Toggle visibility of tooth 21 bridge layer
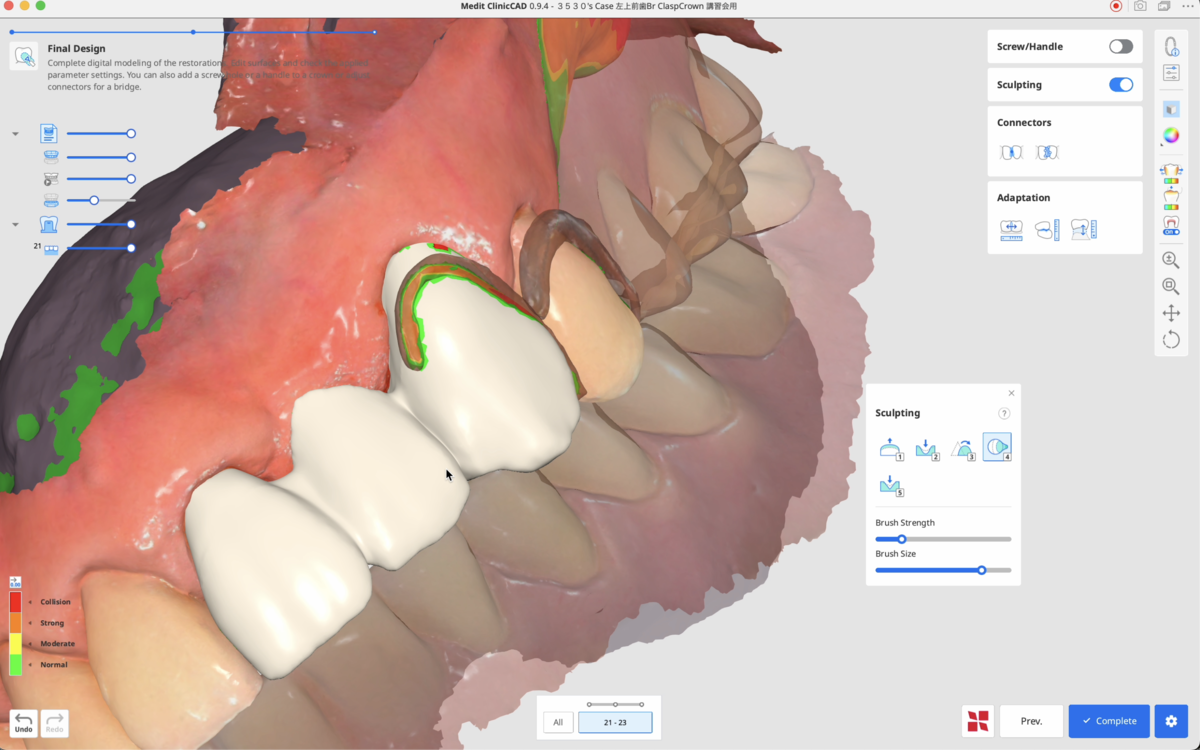The width and height of the screenshot is (1200, 750). click(51, 249)
